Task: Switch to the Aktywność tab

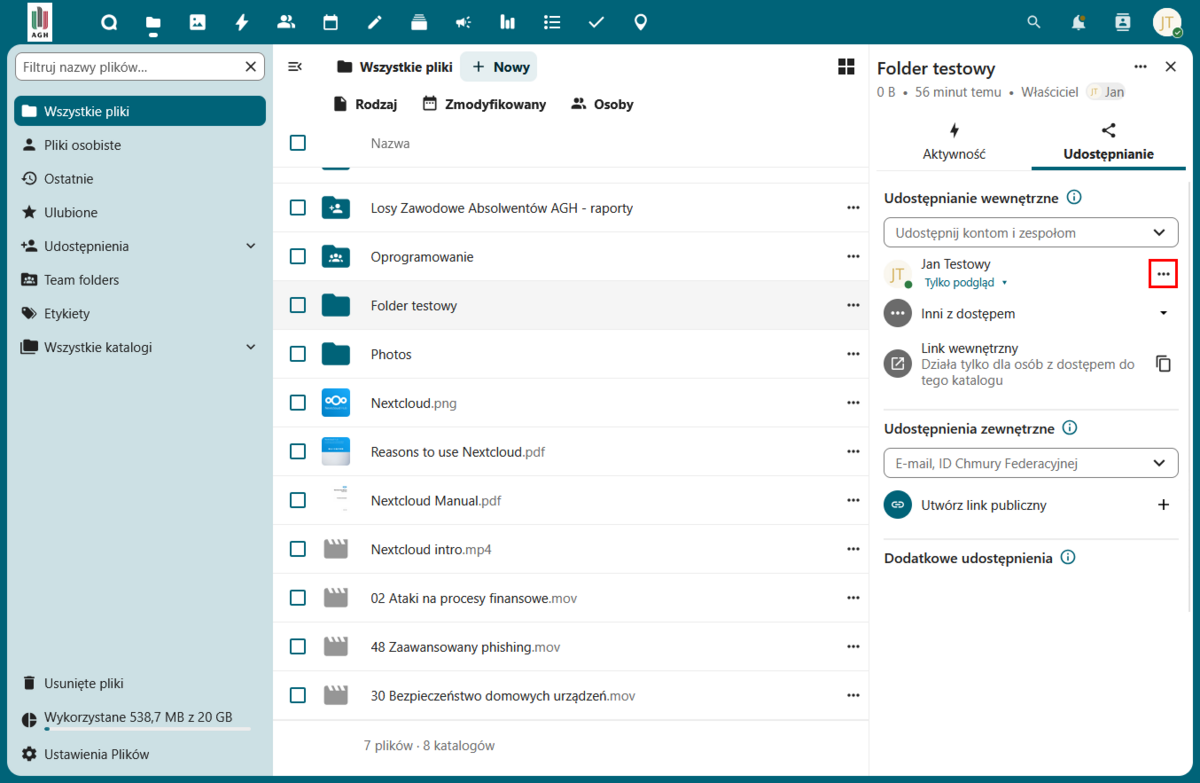Action: tap(953, 142)
